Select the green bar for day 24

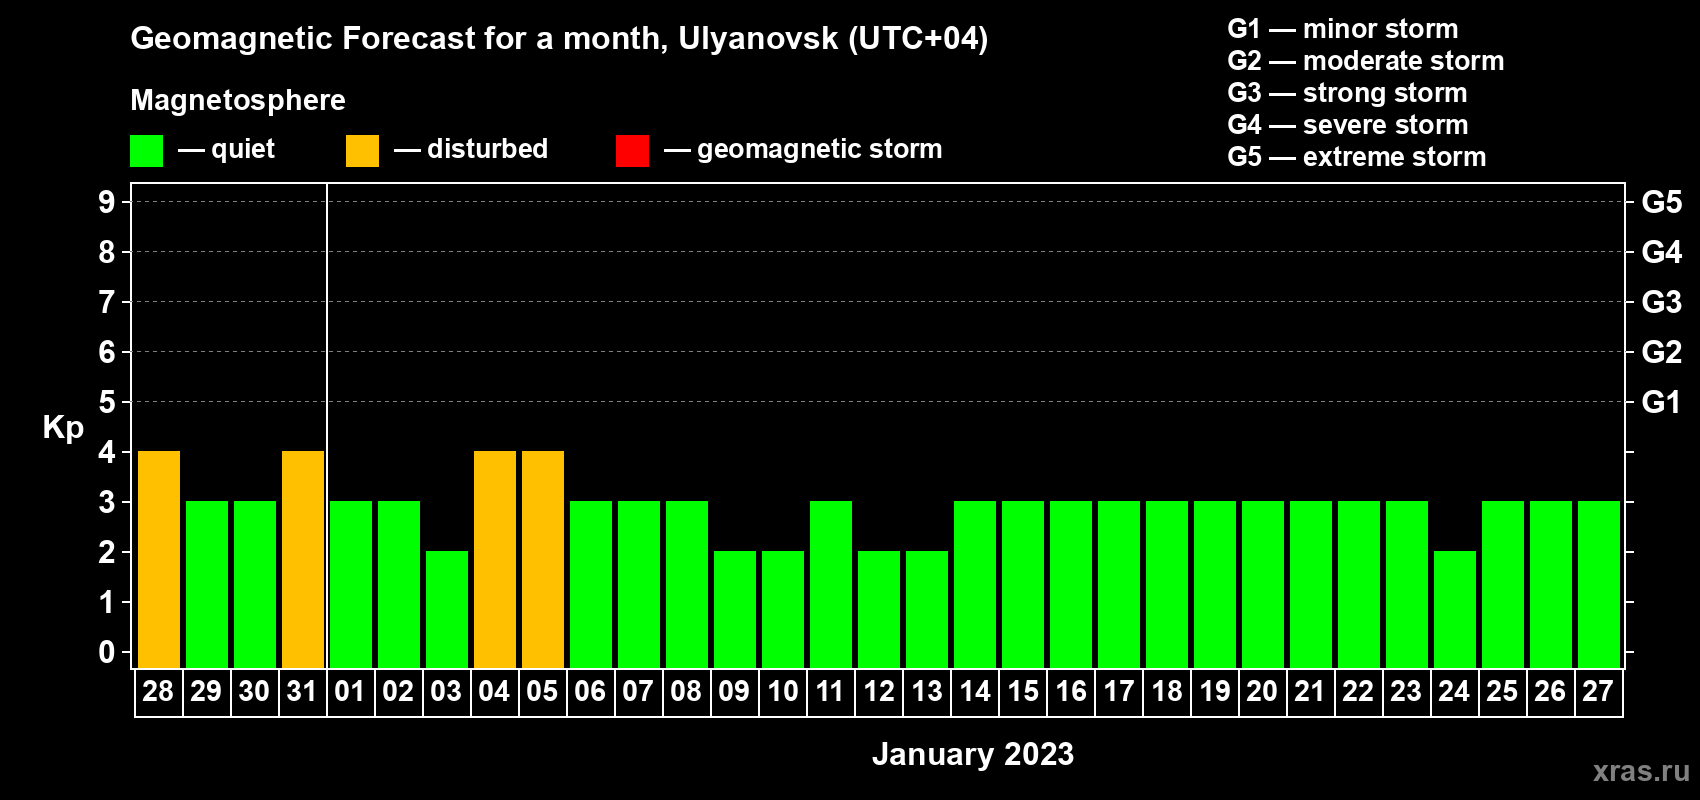point(1455,610)
